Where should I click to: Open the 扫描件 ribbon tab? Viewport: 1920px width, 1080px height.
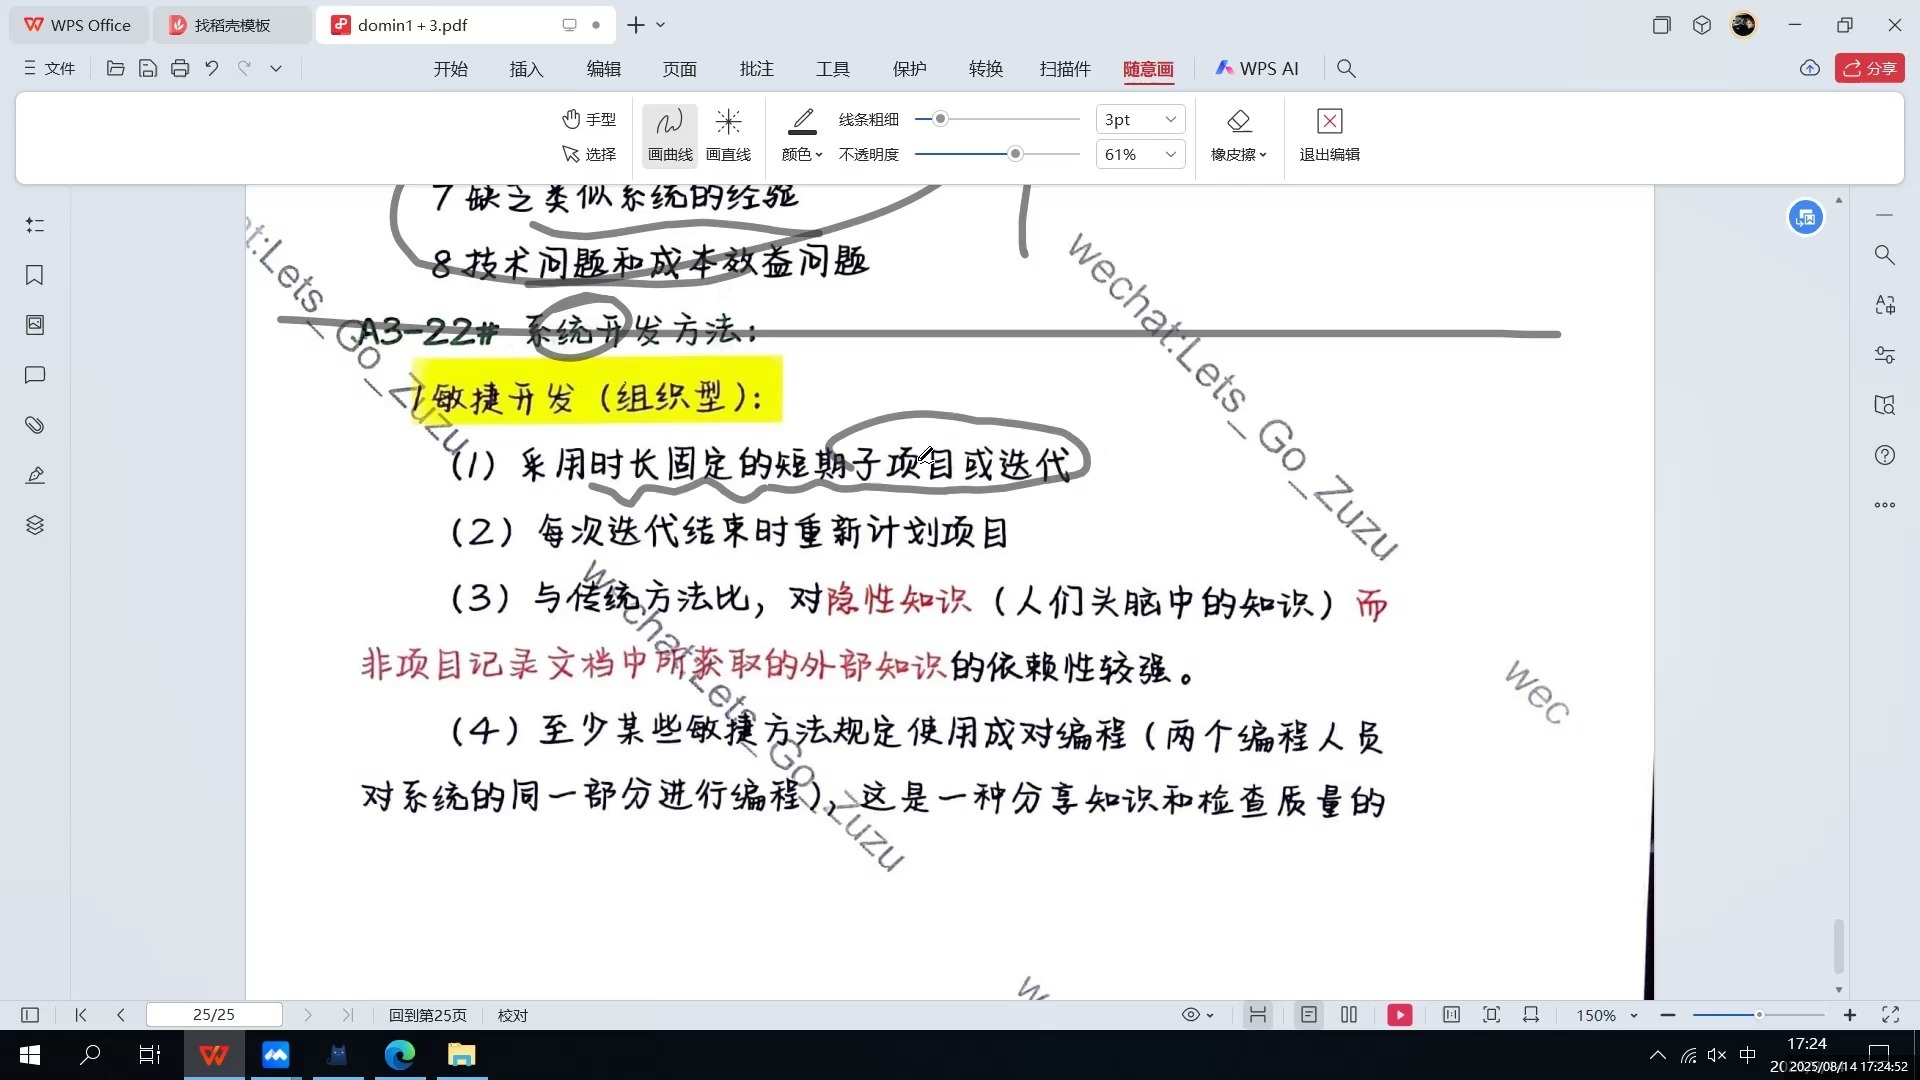[x=1064, y=68]
